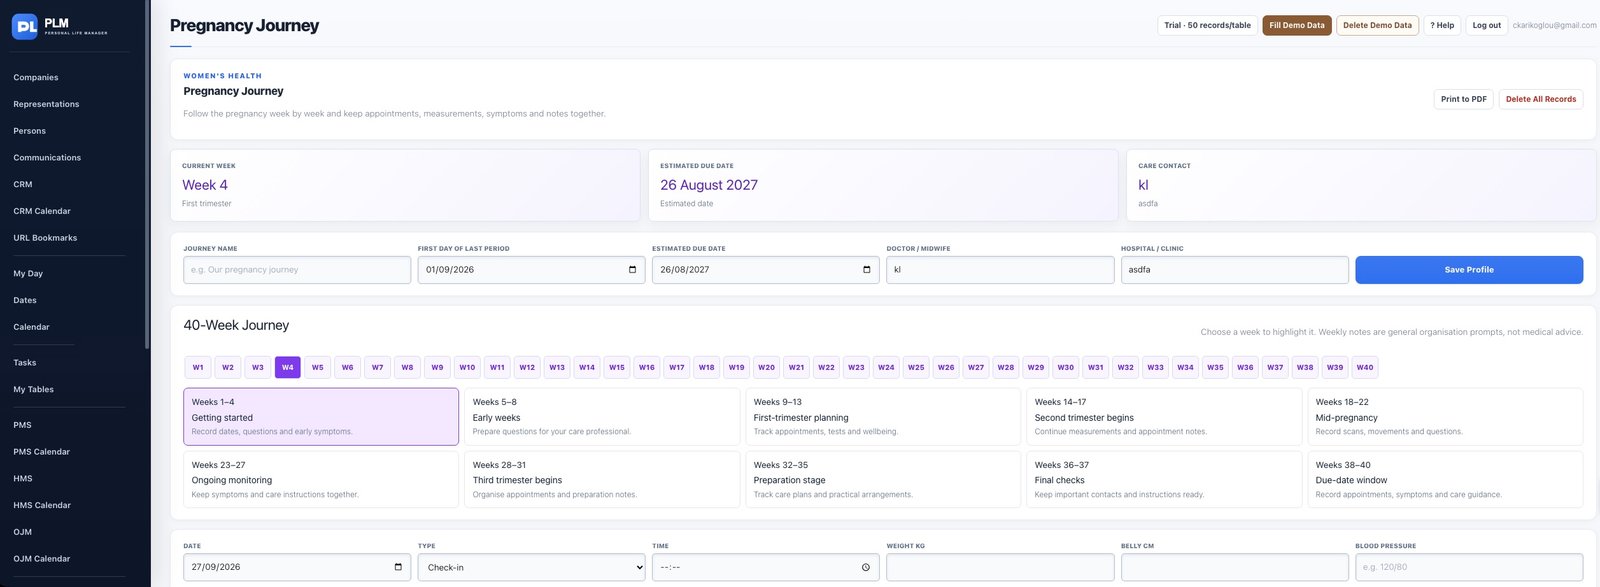Image resolution: width=1600 pixels, height=587 pixels.
Task: Select Weeks 23–27 Ongoing monitoring card
Action: [x=321, y=479]
